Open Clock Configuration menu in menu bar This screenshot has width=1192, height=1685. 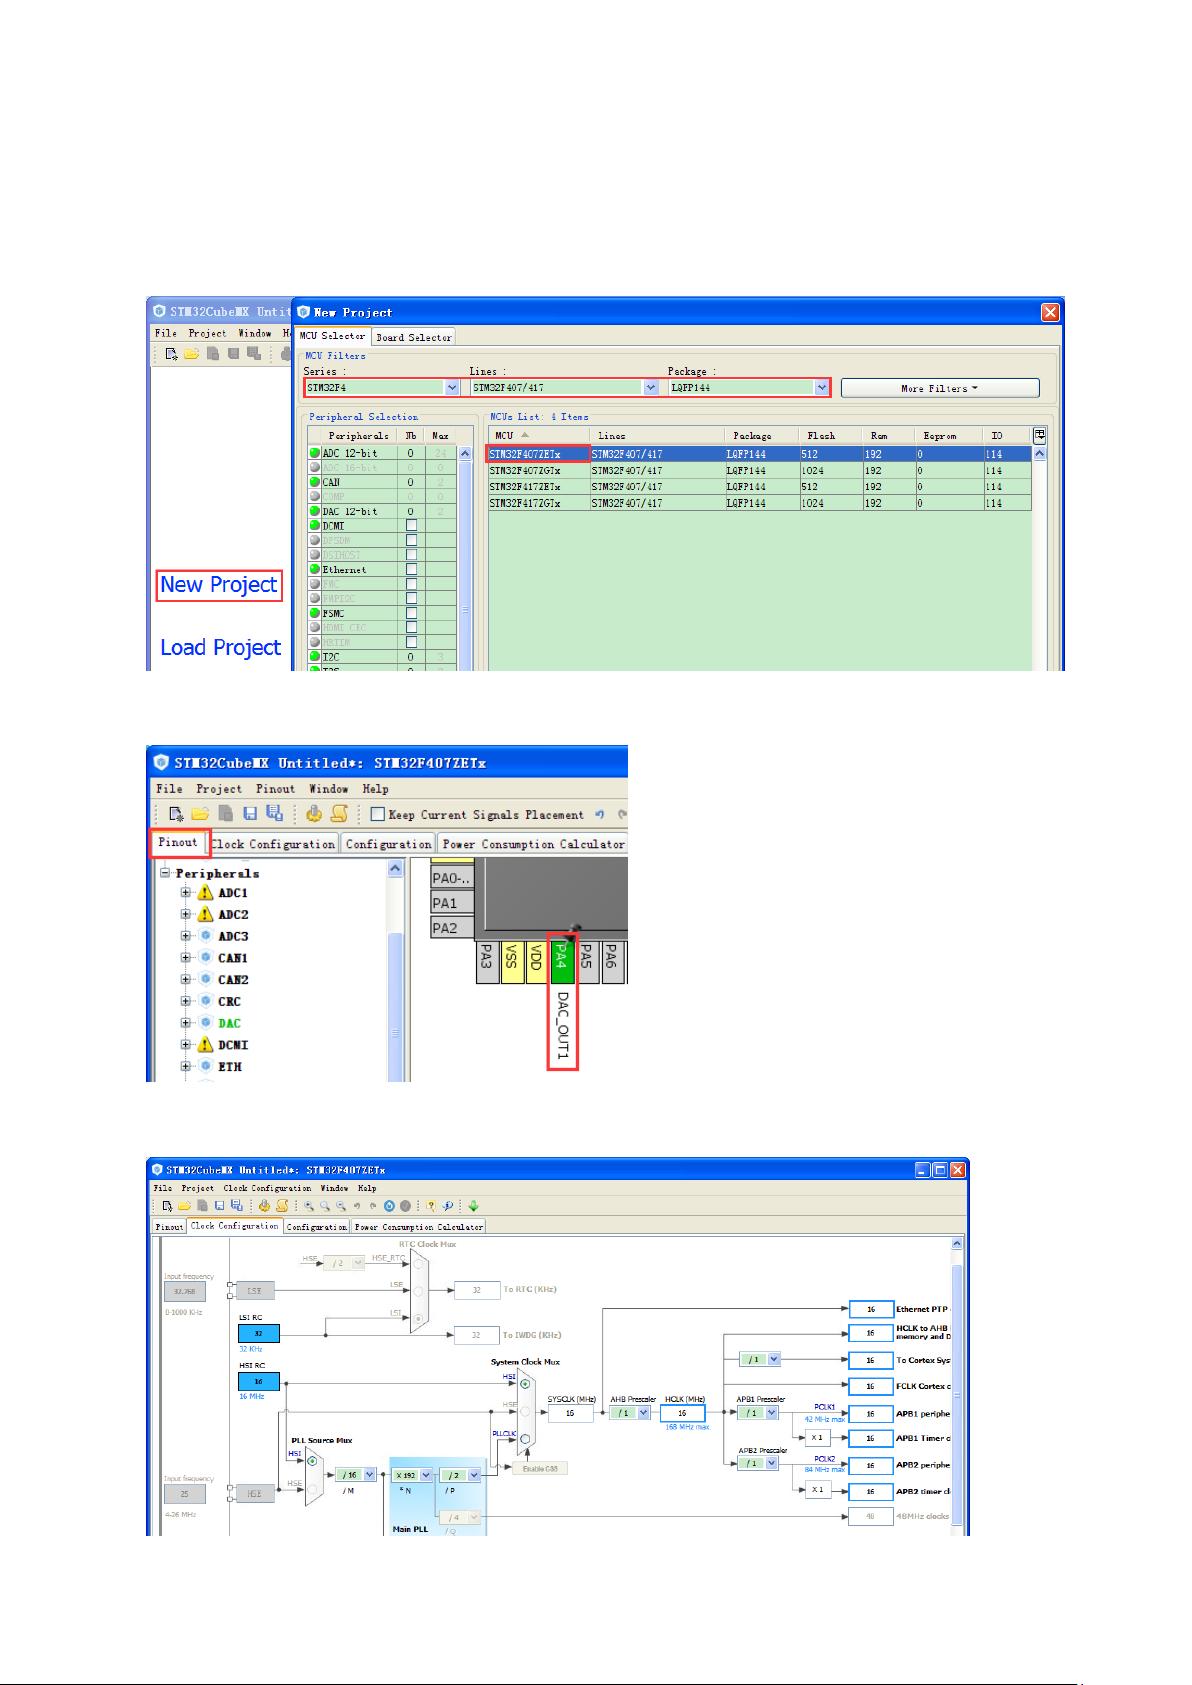pos(267,1189)
